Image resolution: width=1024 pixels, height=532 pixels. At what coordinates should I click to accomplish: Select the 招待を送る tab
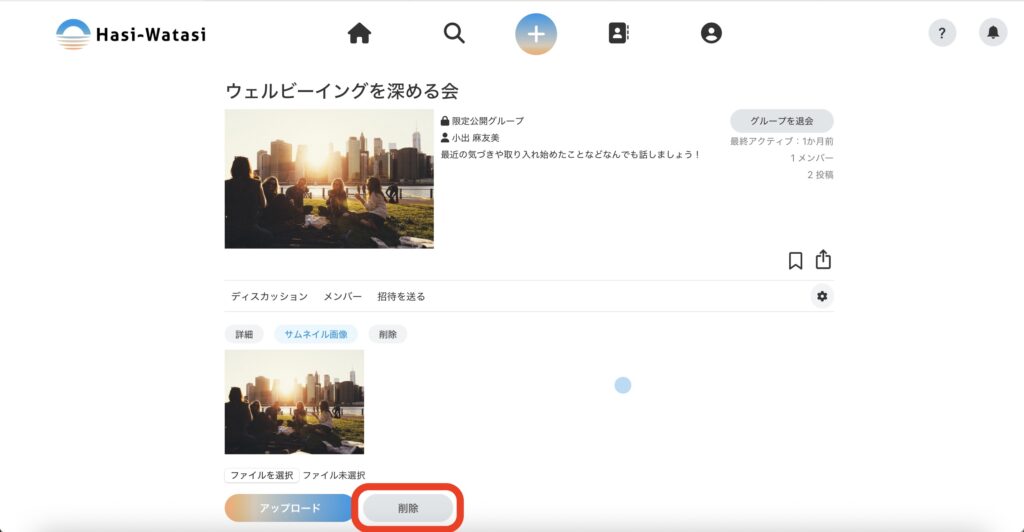[401, 297]
